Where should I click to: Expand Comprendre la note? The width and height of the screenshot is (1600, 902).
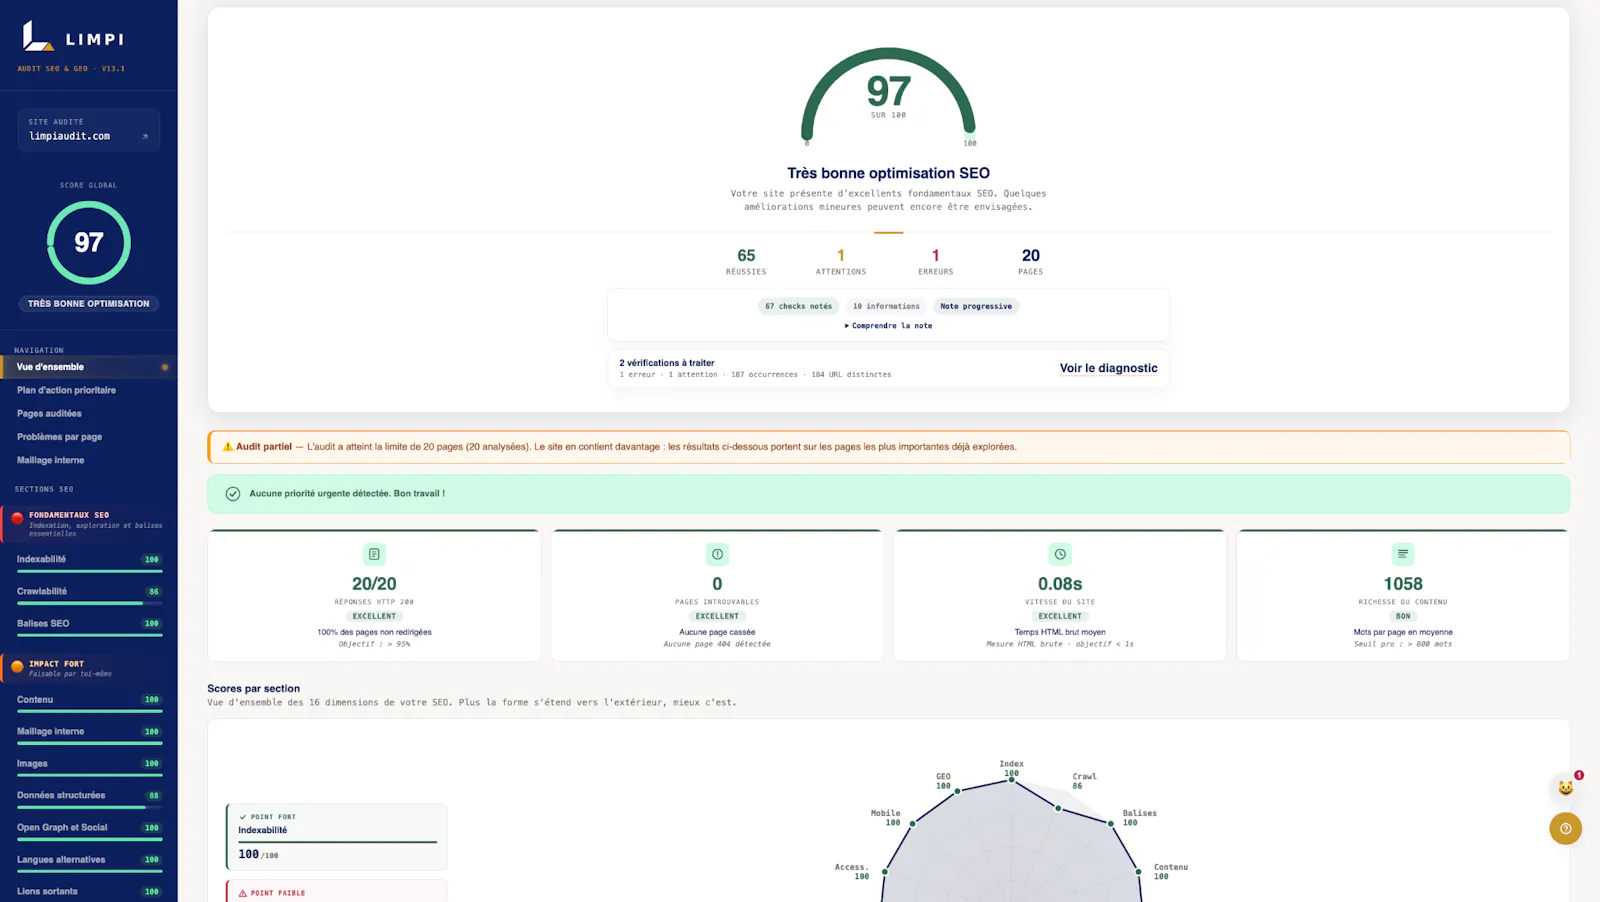[888, 326]
